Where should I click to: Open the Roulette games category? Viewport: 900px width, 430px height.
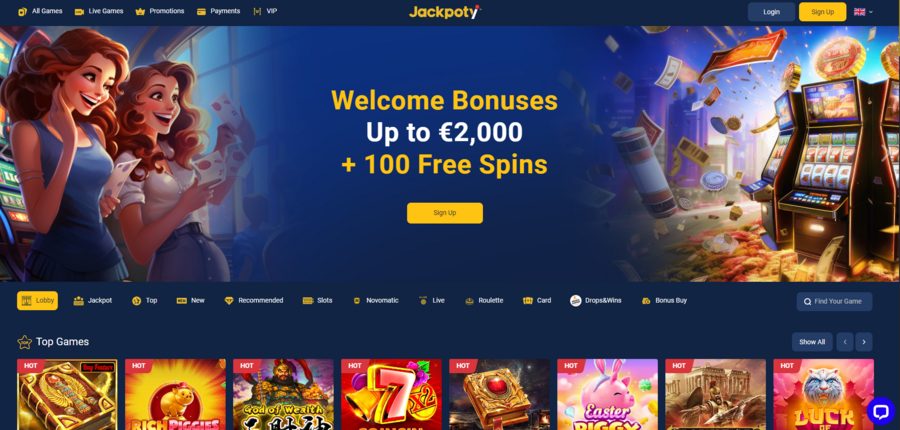484,300
